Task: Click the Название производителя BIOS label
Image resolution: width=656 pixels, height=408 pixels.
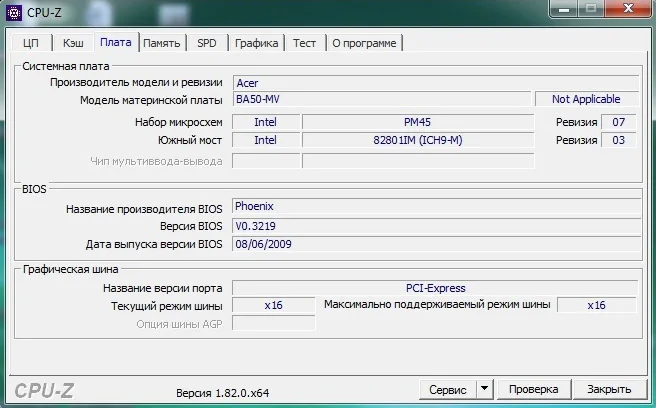Action: click(x=144, y=209)
